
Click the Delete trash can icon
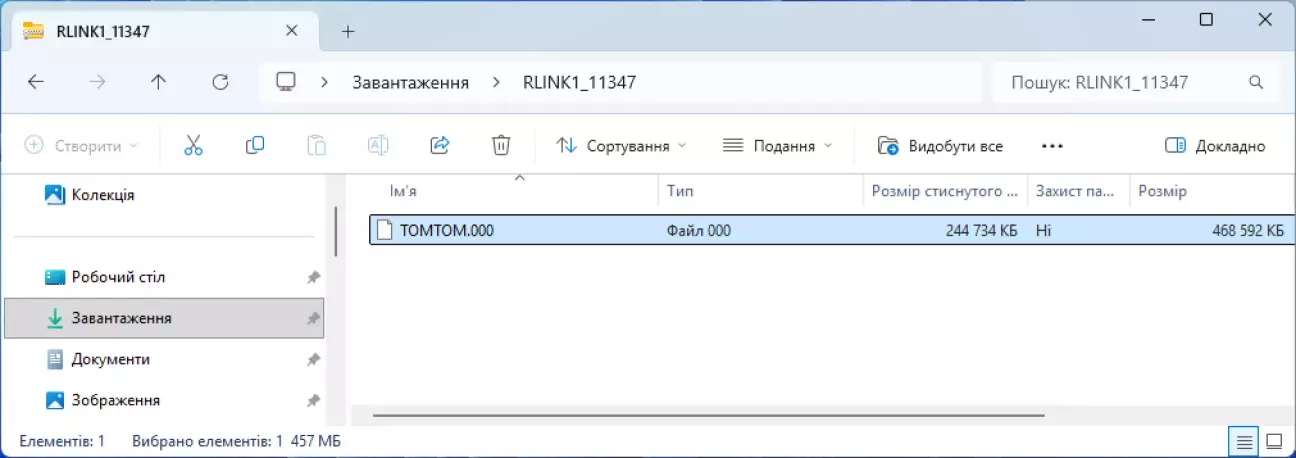click(x=501, y=146)
